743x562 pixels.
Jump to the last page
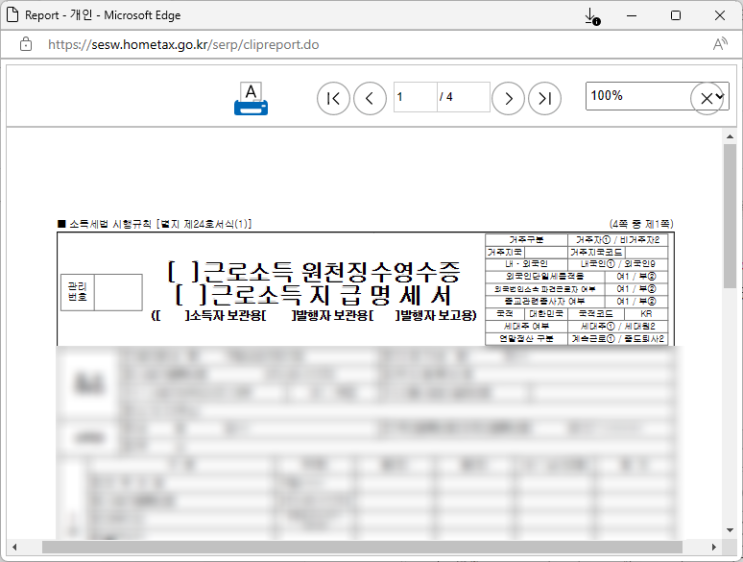[x=544, y=99]
